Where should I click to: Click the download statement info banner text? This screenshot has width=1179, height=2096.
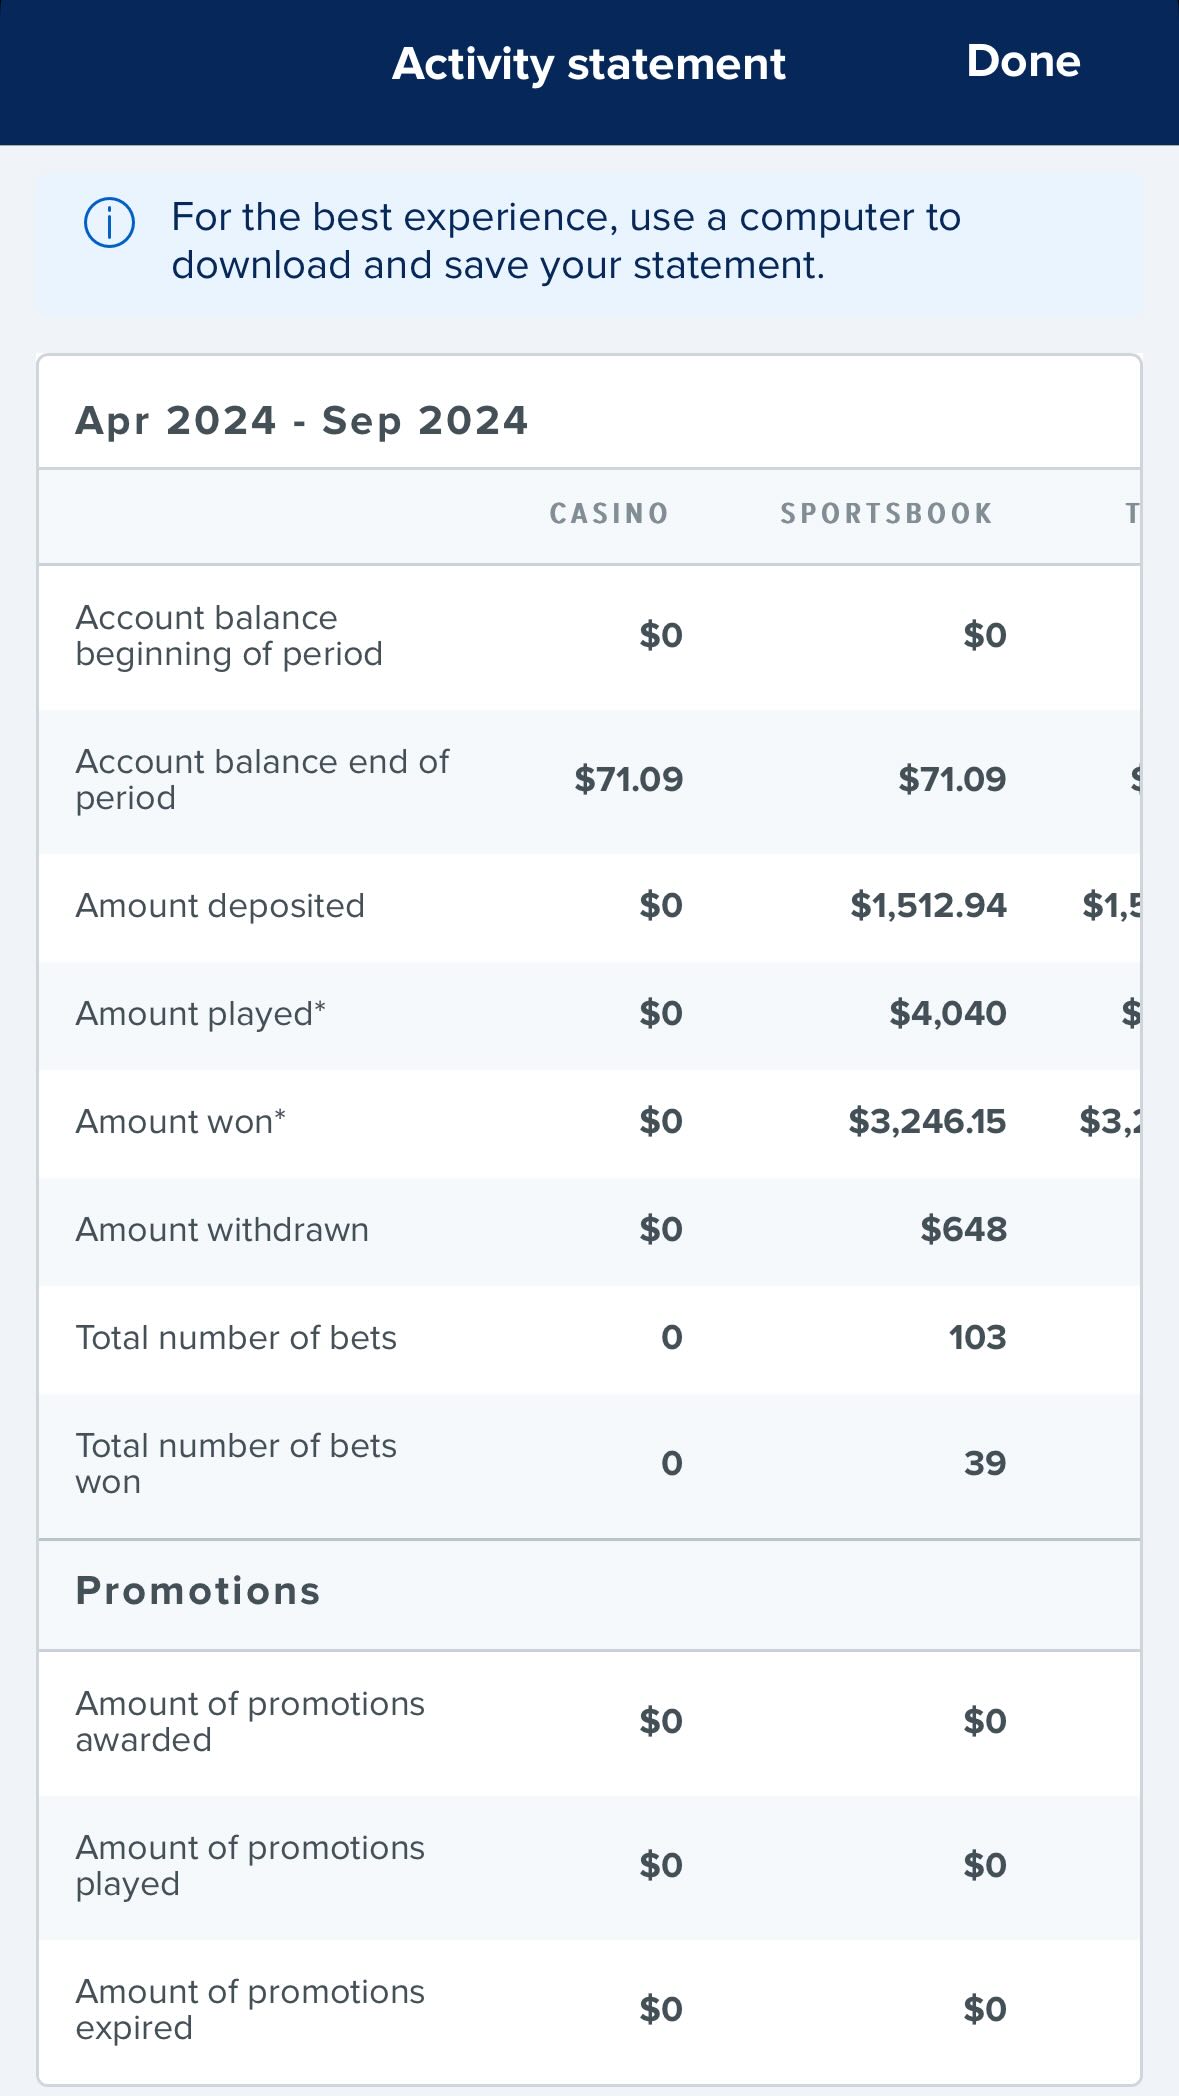tap(566, 241)
